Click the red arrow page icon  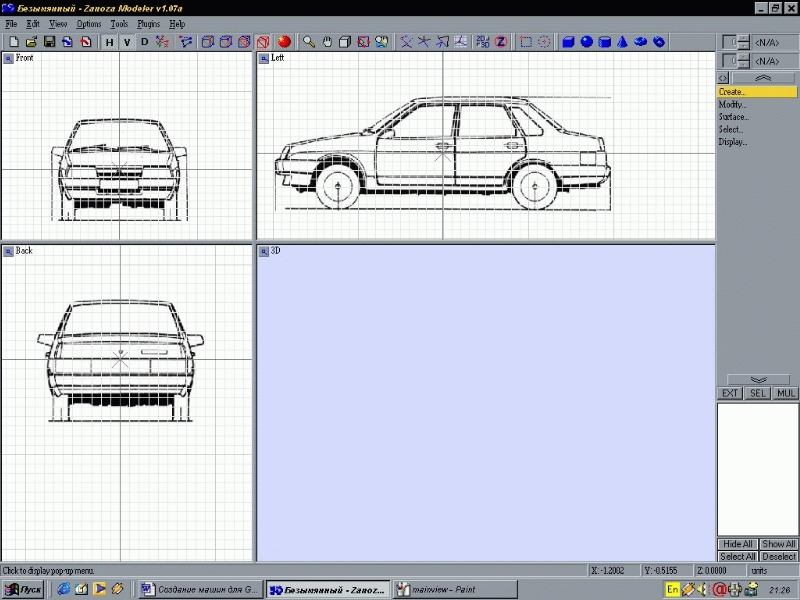85,42
